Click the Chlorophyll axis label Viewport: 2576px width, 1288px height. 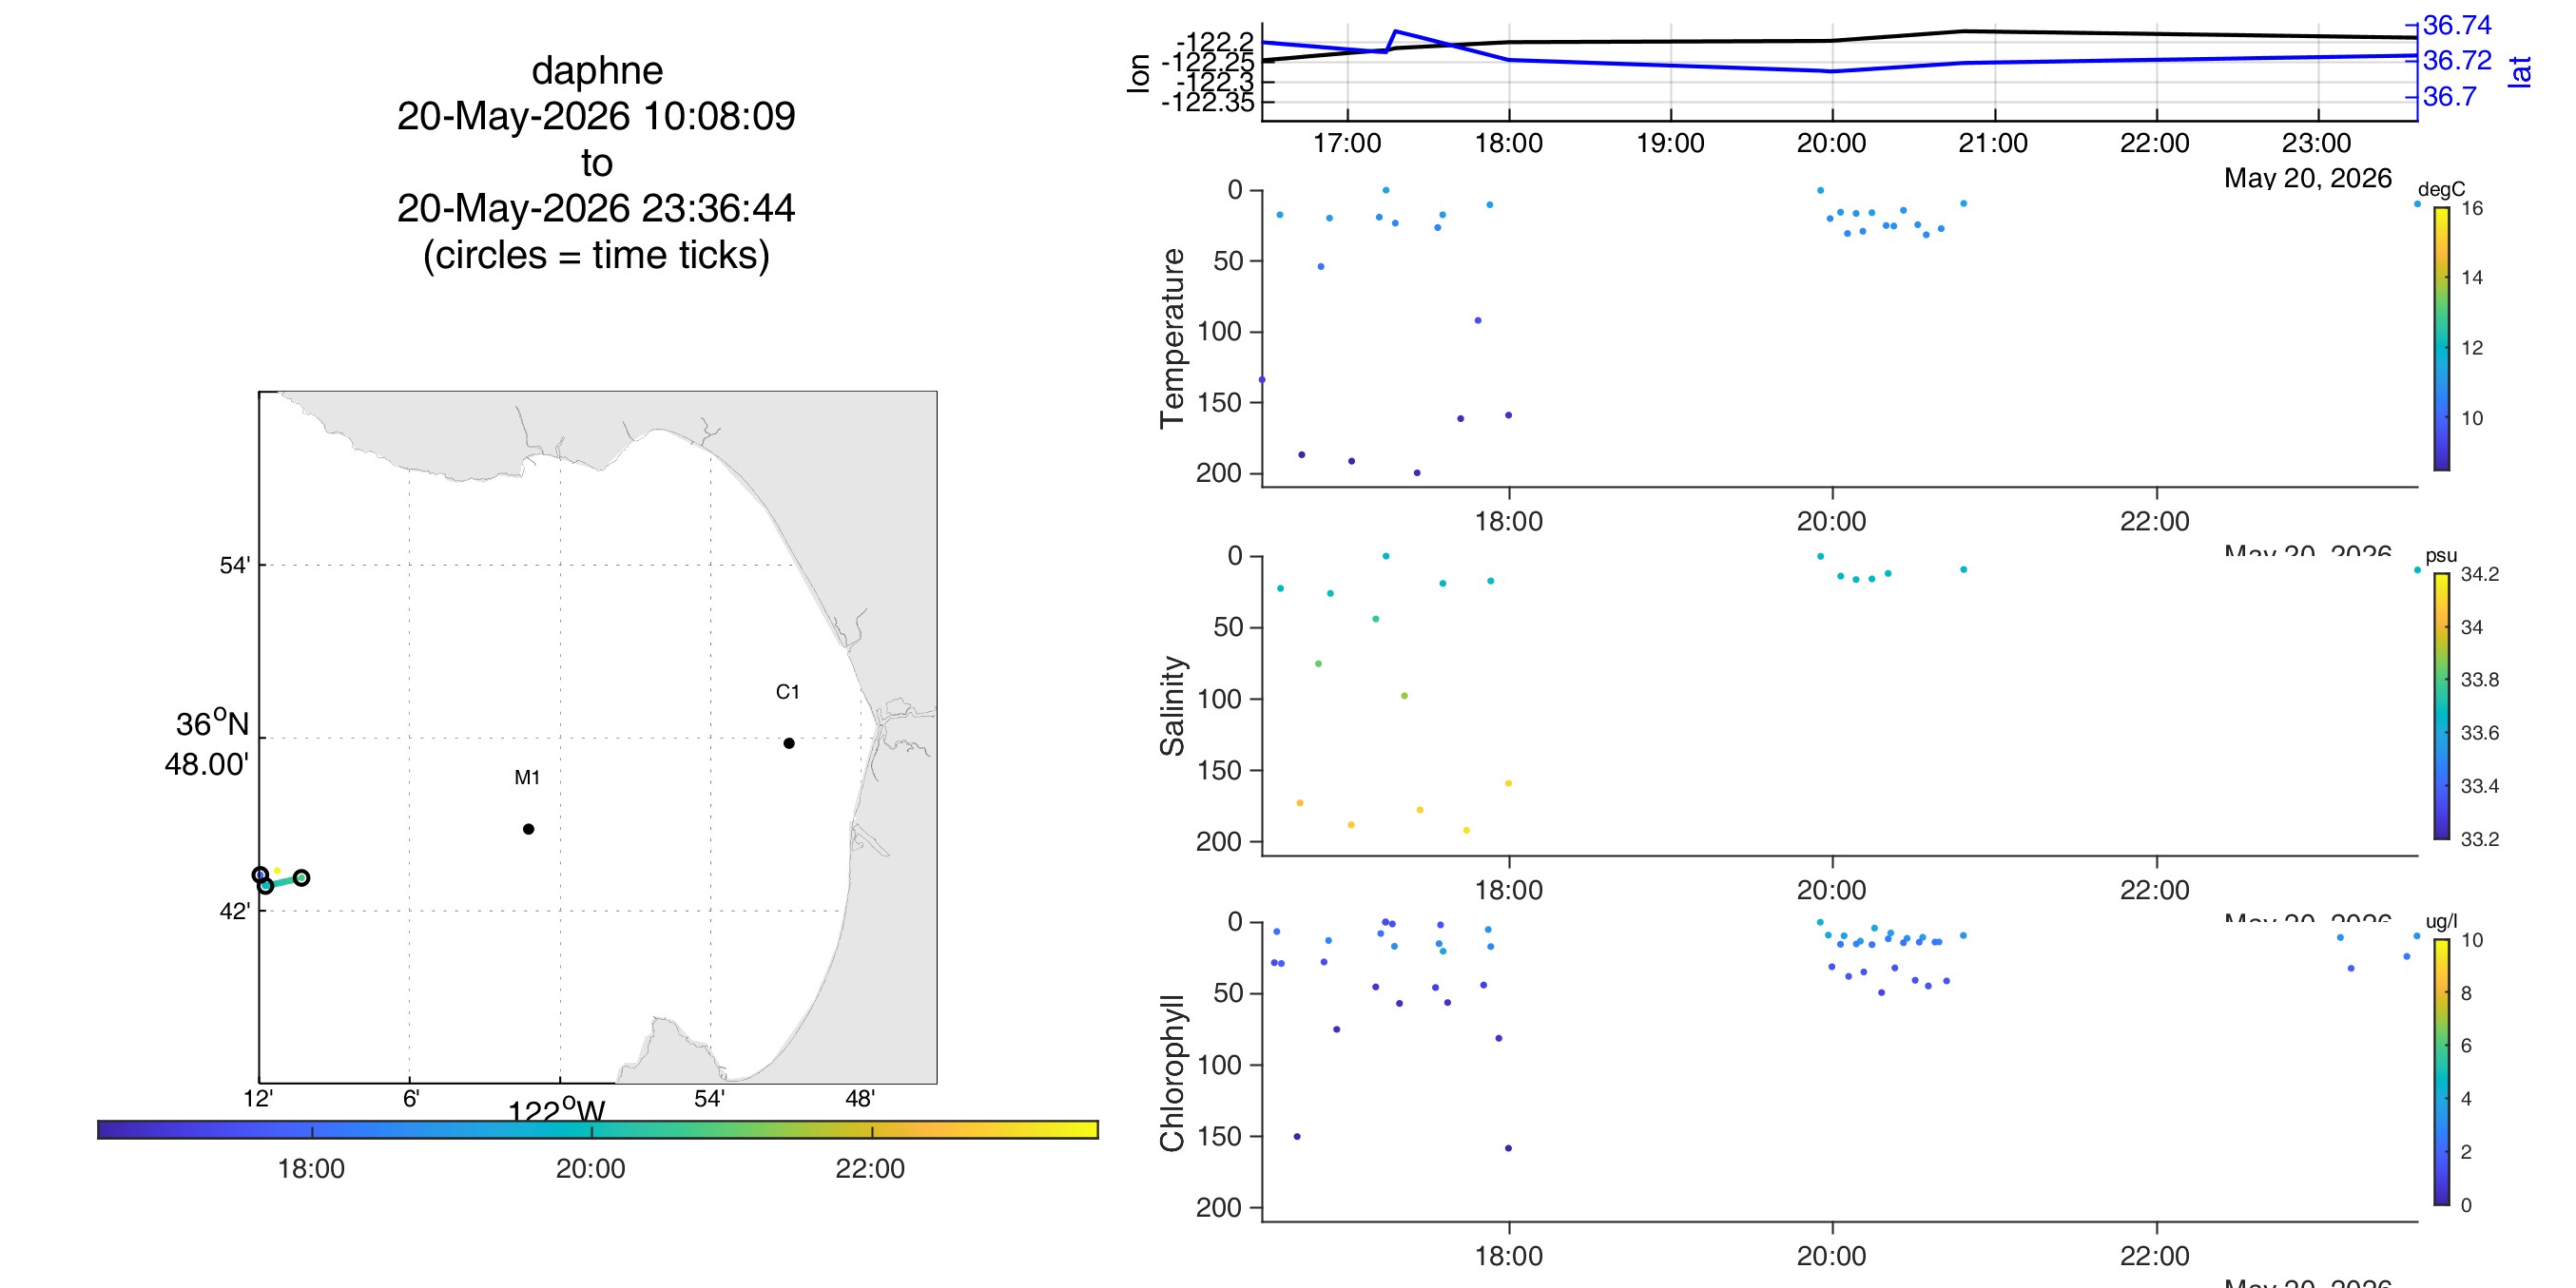coord(1171,1073)
